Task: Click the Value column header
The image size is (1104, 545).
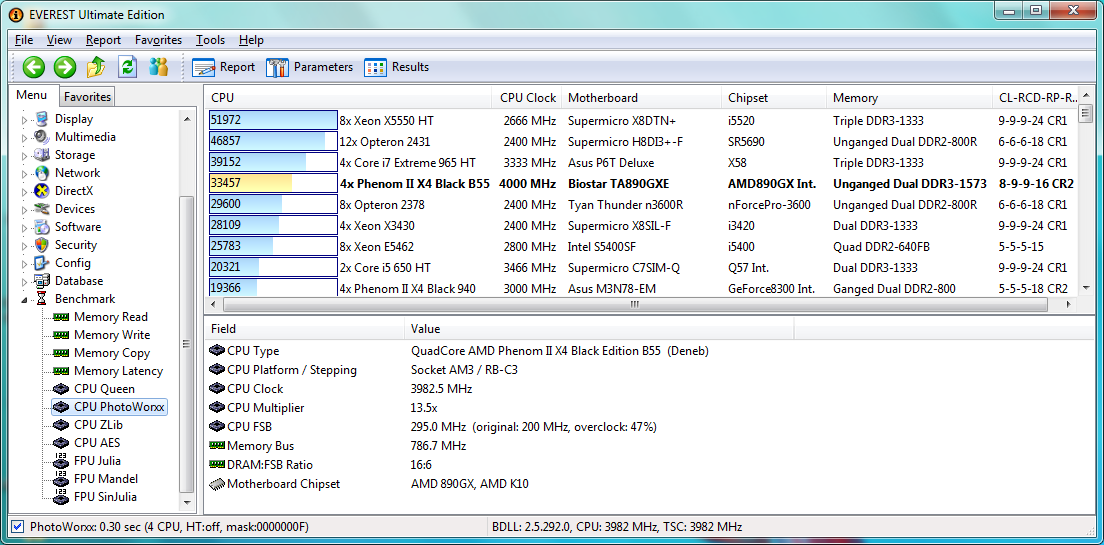Action: point(599,329)
